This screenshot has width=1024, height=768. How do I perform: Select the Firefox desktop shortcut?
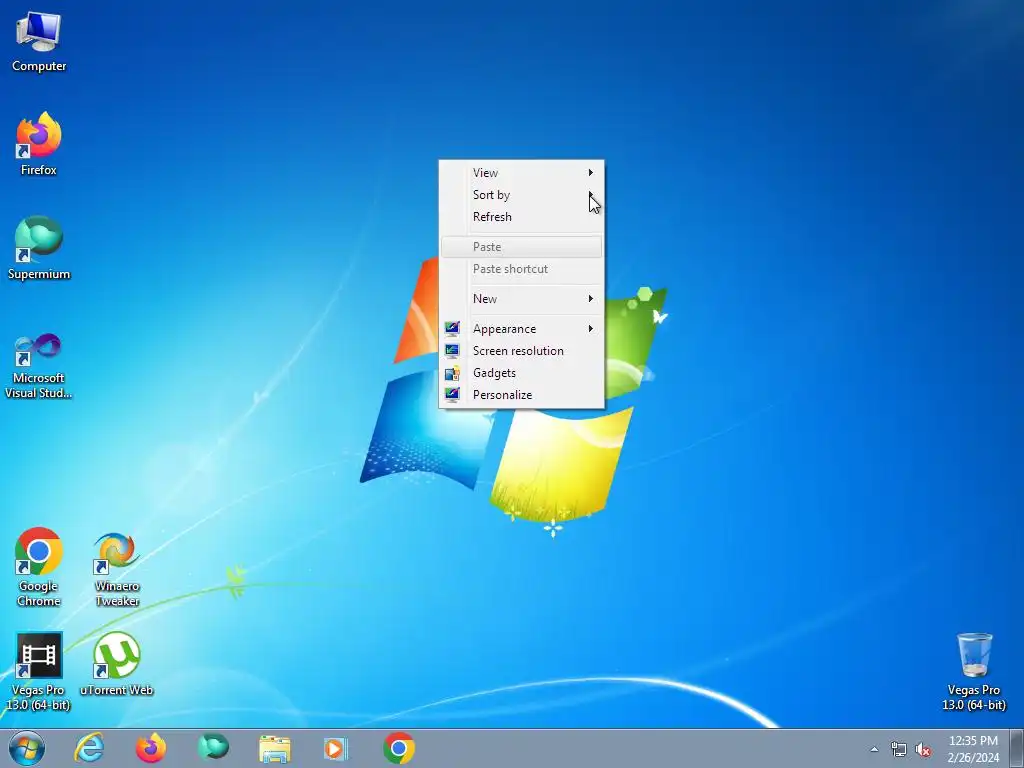[39, 144]
